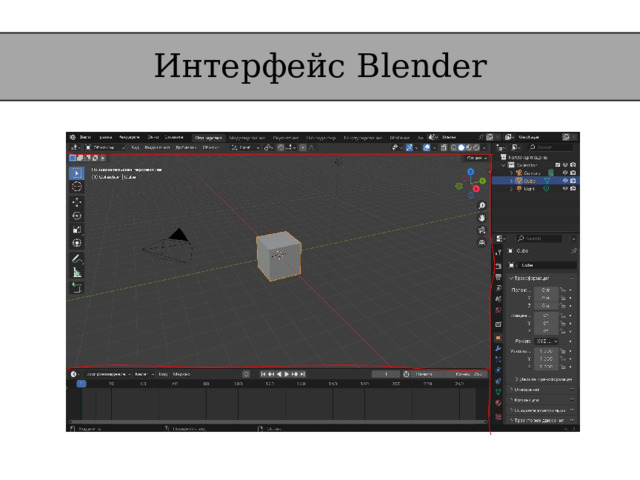Screen dimensions: 640x480
Task: Open the 3D viewport editor type dropdown
Action: [76, 147]
